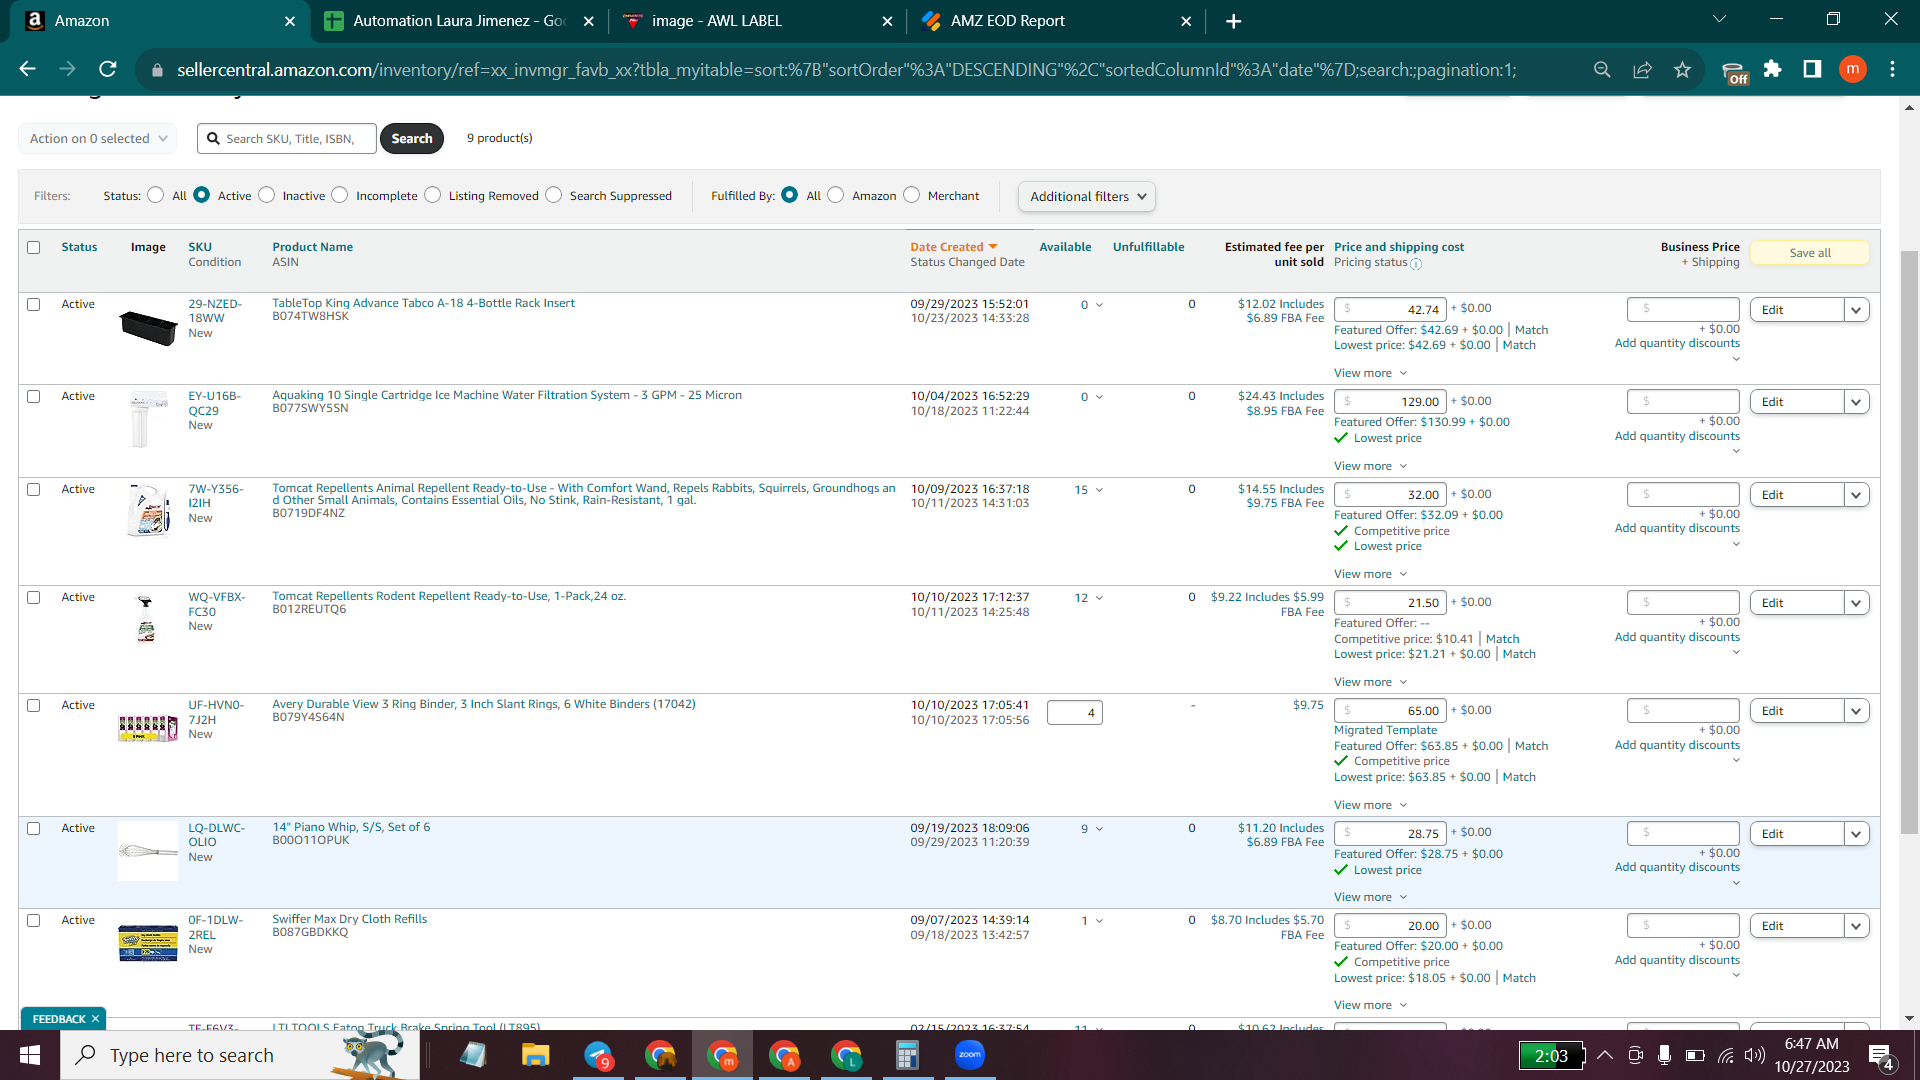The image size is (1920, 1080).
Task: Reload the Seller Central page
Action: (108, 69)
